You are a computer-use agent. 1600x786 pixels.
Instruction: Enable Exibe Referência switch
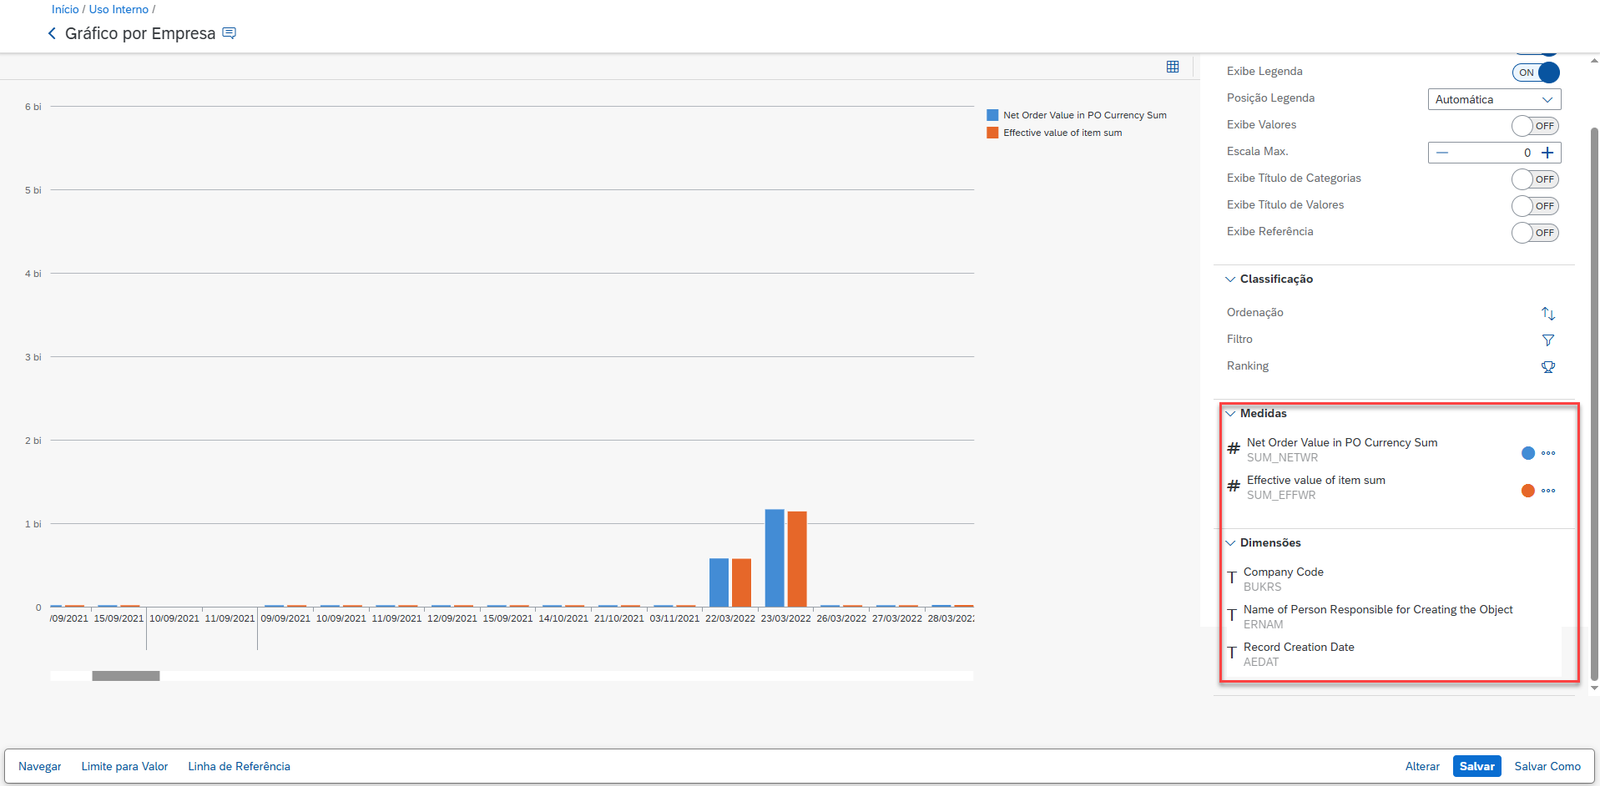click(x=1535, y=232)
